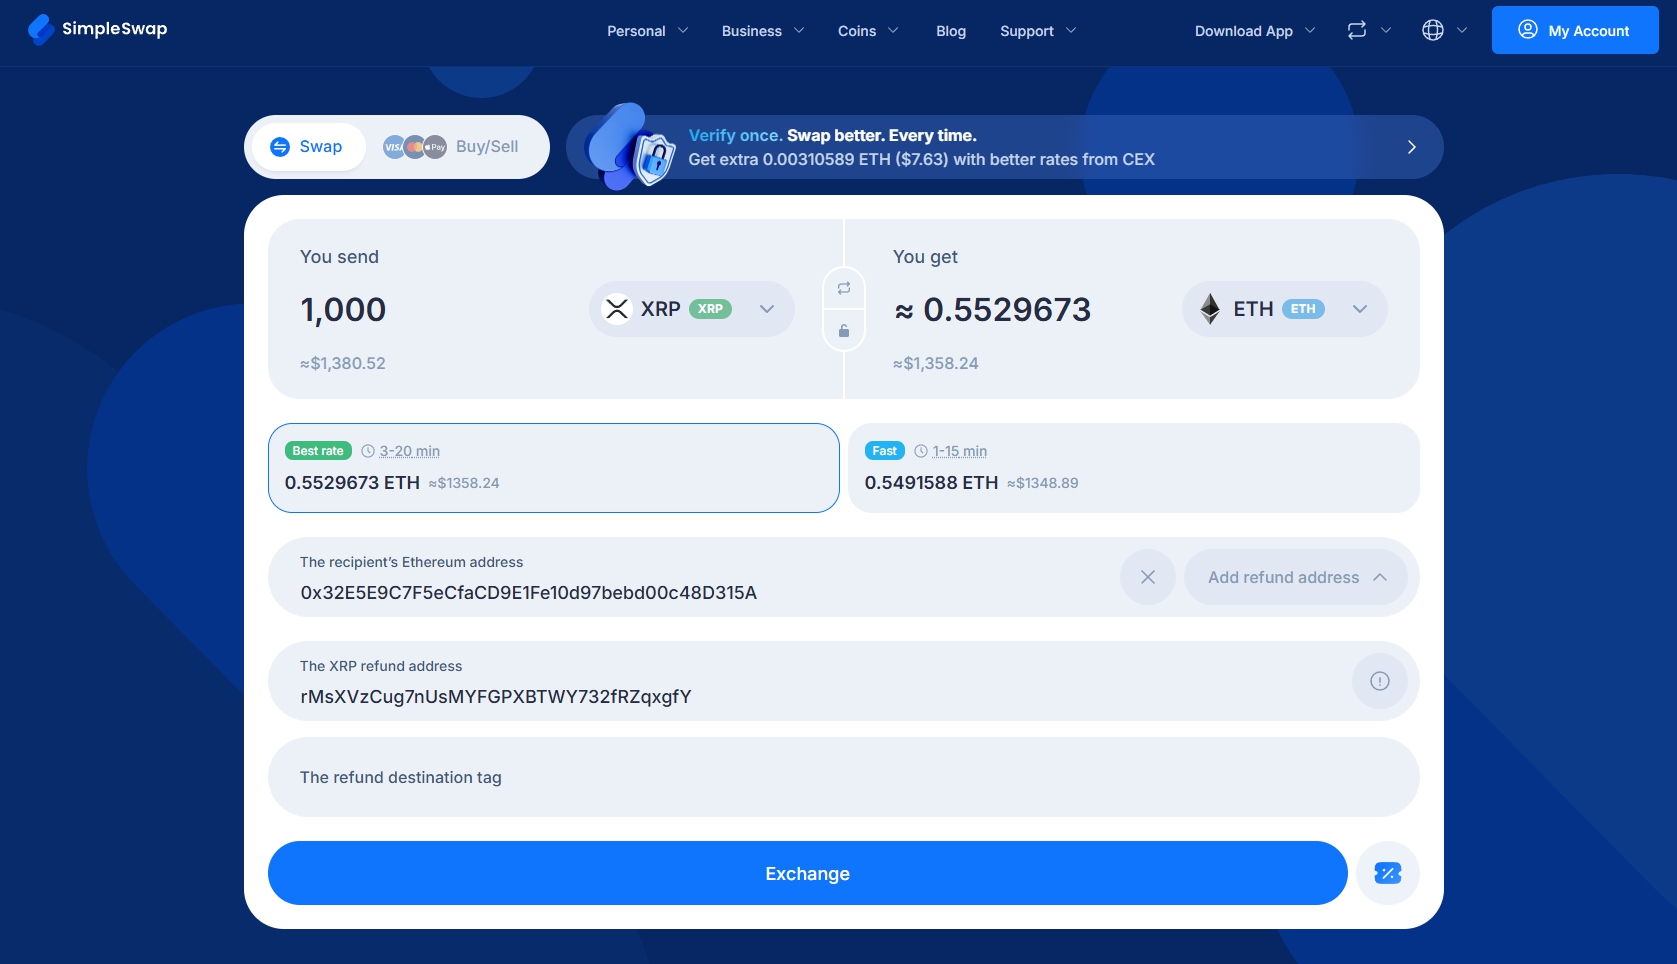
Task: Collapse the Add refund address section
Action: tap(1296, 577)
